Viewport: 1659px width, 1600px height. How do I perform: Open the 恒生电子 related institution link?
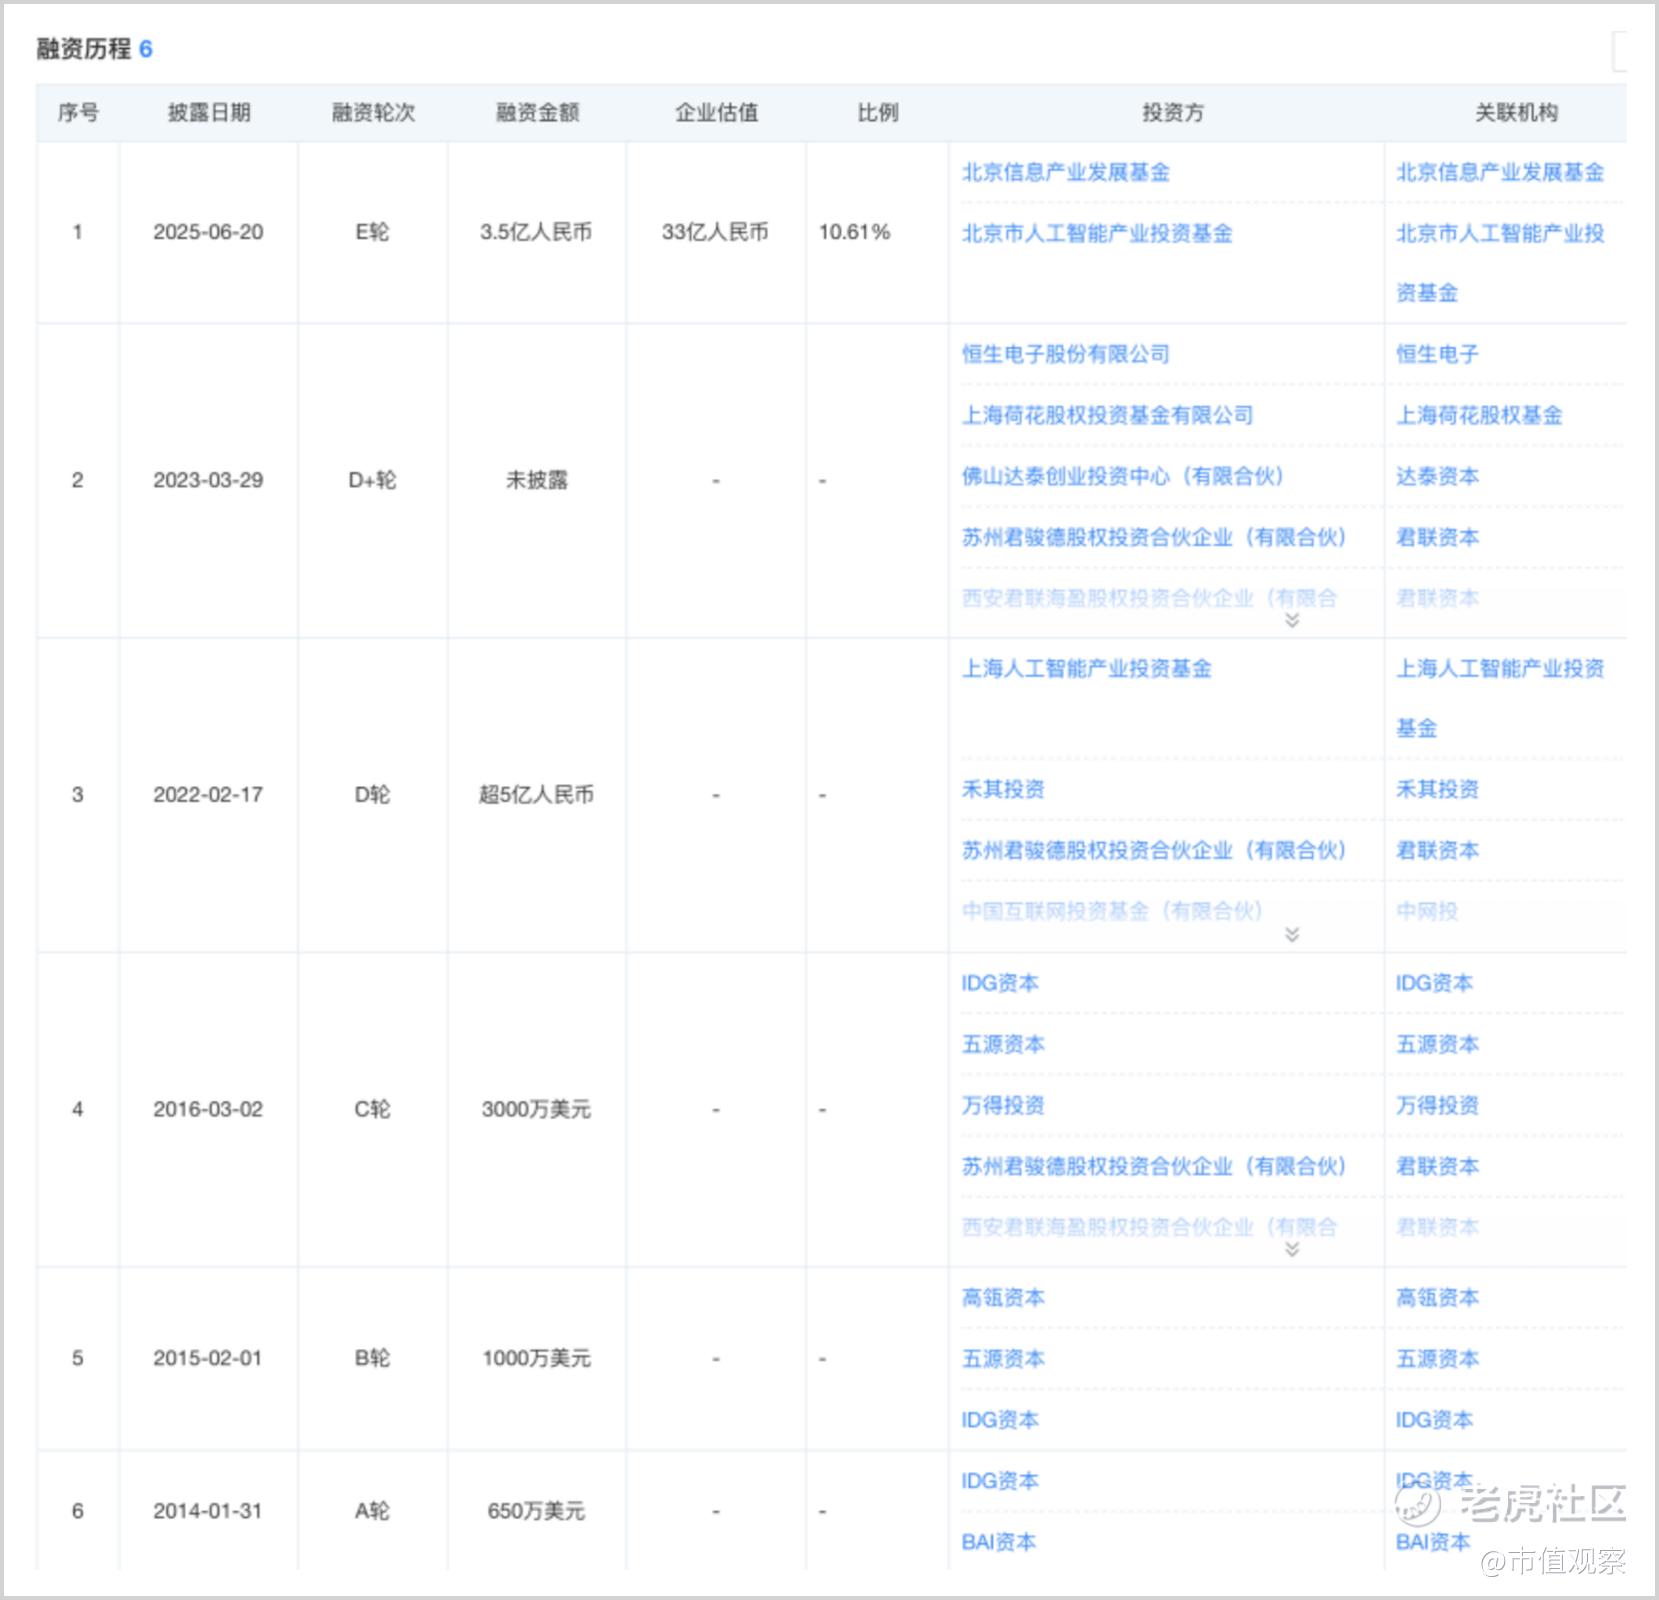tap(1437, 354)
